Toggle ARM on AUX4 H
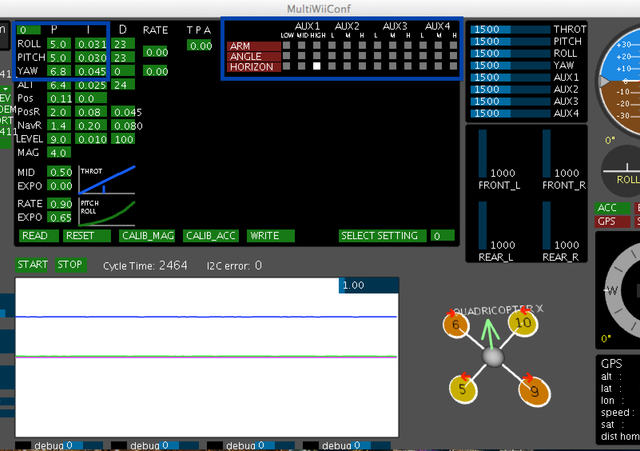Image resolution: width=640 pixels, height=451 pixels. (453, 45)
